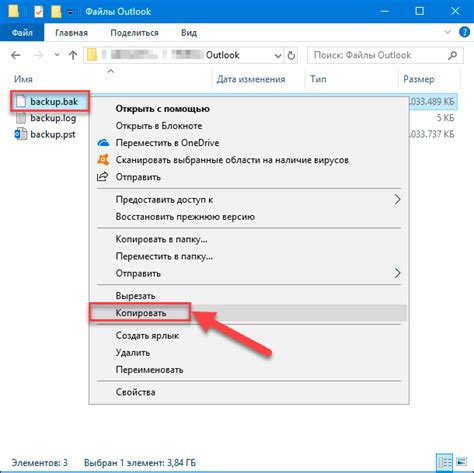This screenshot has height=473, width=474.
Task: Choose Удалить in the context menu
Action: [249, 352]
